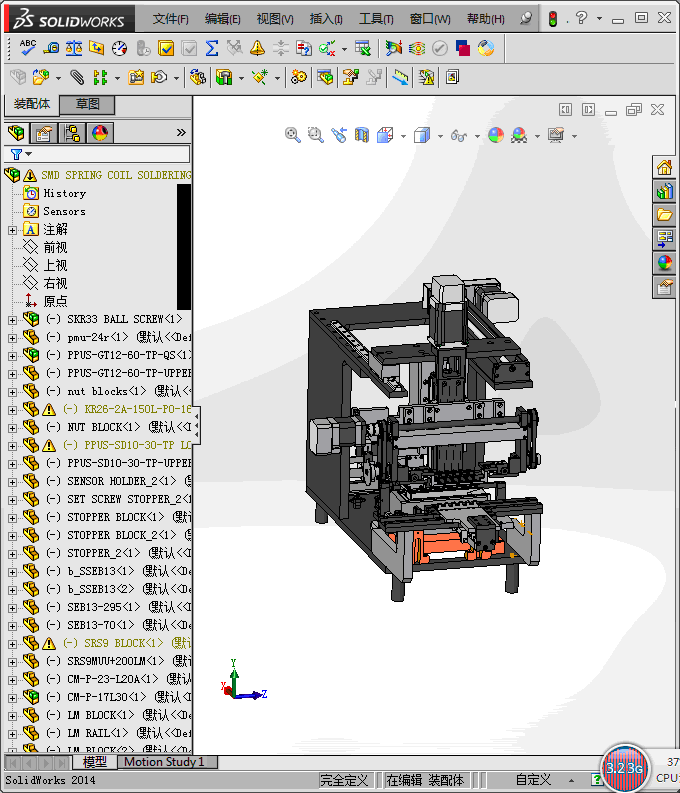Select the Mate paperclip tool
This screenshot has height=793, width=680.
click(x=77, y=77)
